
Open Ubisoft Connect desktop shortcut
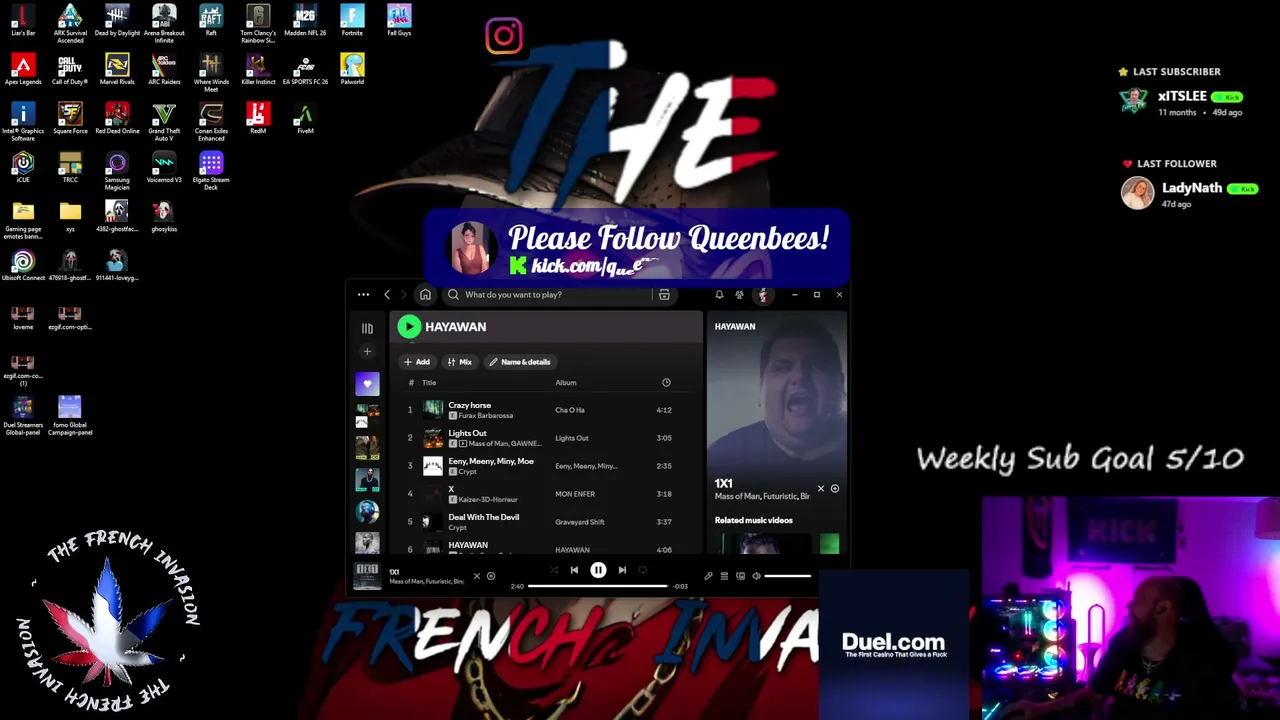(x=22, y=266)
